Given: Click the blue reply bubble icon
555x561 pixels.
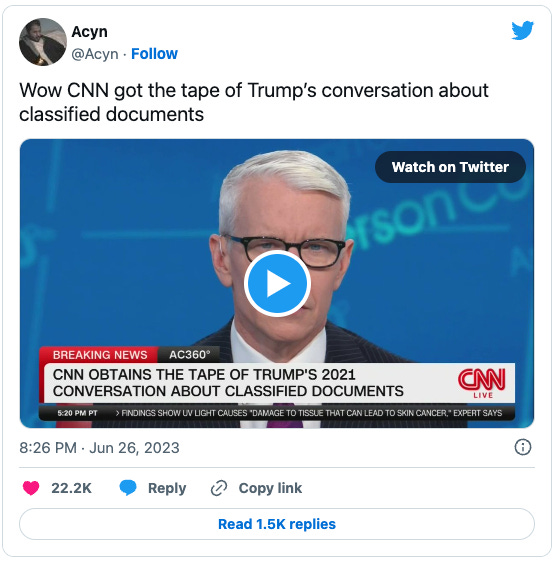Looking at the screenshot, I should tap(128, 488).
